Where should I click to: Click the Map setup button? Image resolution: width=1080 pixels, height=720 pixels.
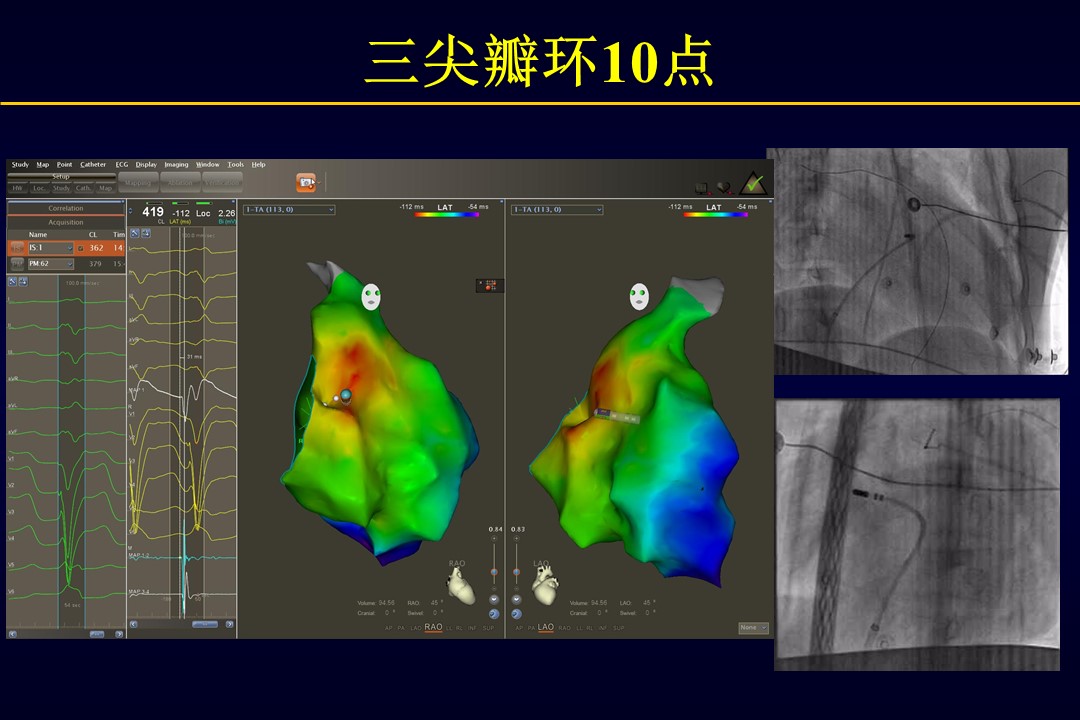pos(105,188)
